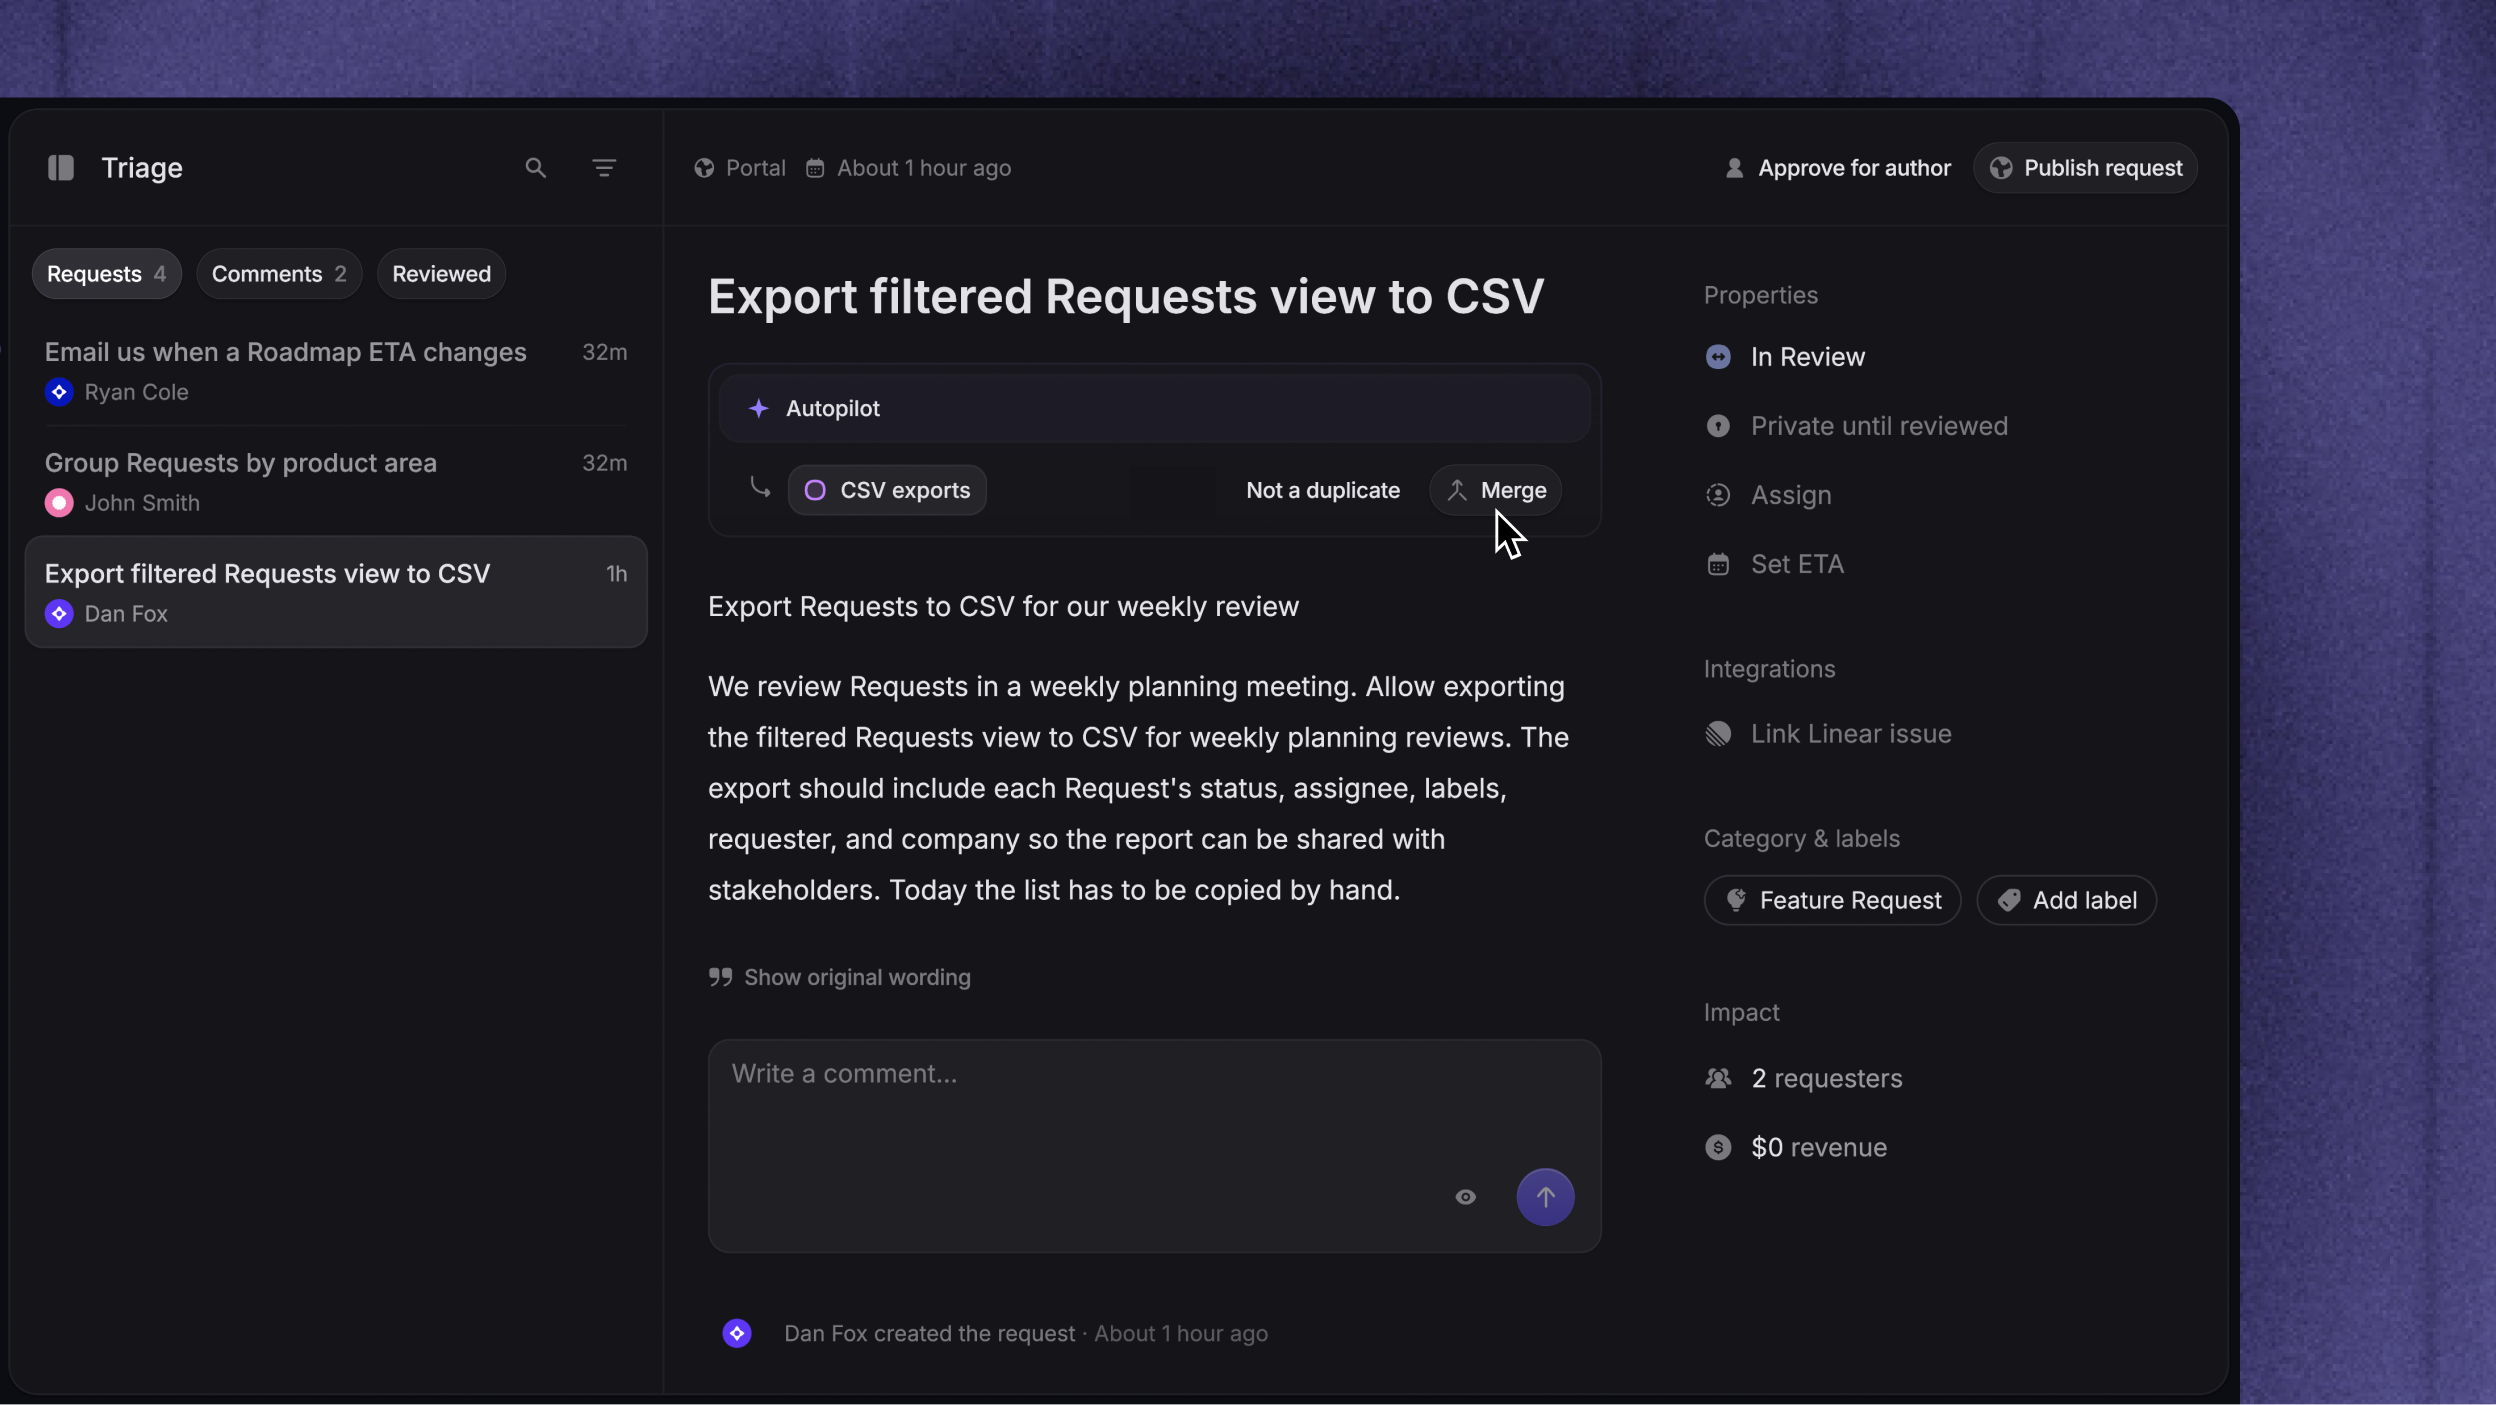The image size is (2496, 1405).
Task: Open search in the Triage list
Action: (536, 168)
